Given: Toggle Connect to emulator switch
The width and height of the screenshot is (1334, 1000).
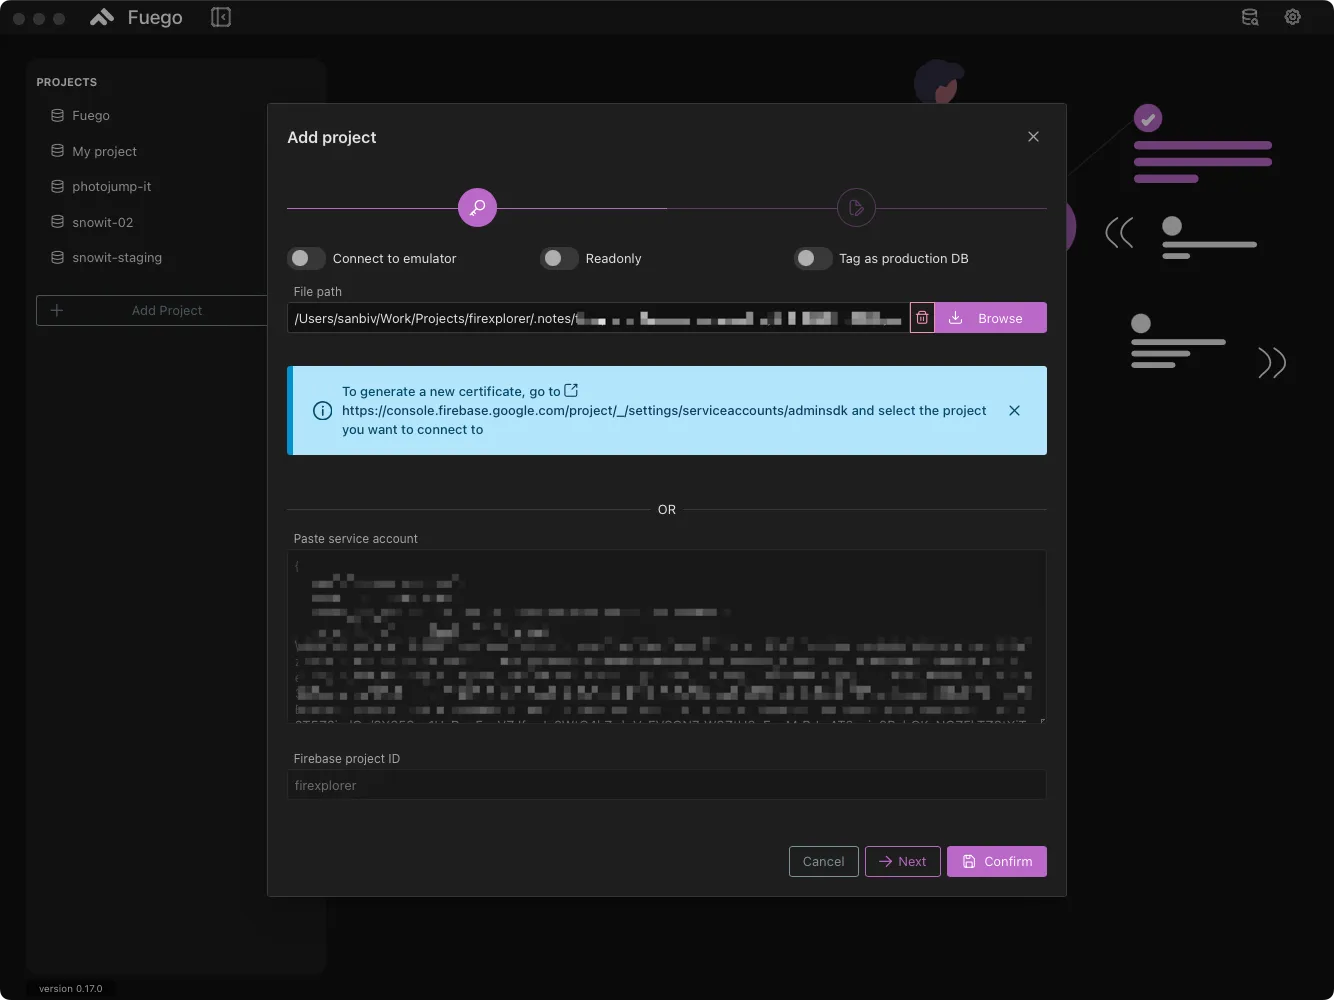Looking at the screenshot, I should 307,258.
